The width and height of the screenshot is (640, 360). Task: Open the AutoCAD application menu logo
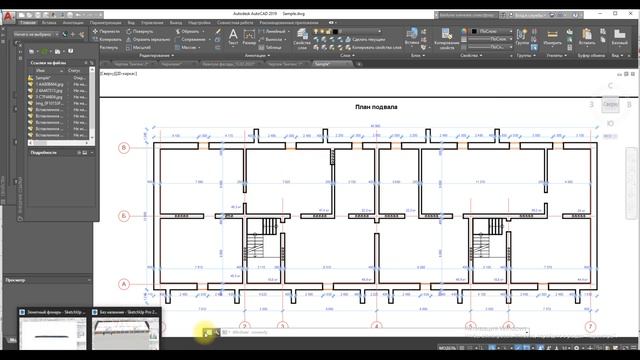(8, 17)
